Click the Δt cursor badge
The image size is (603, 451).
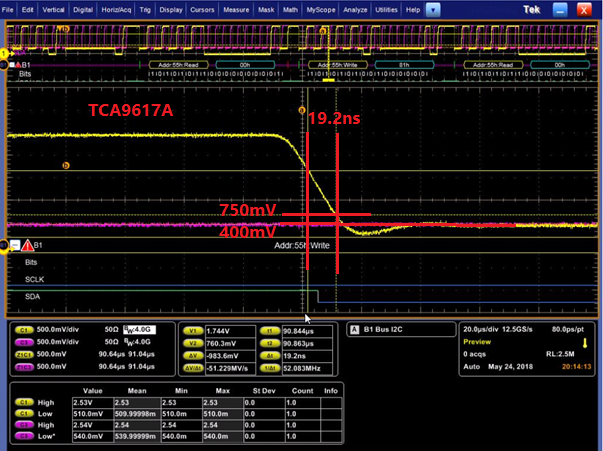click(270, 356)
